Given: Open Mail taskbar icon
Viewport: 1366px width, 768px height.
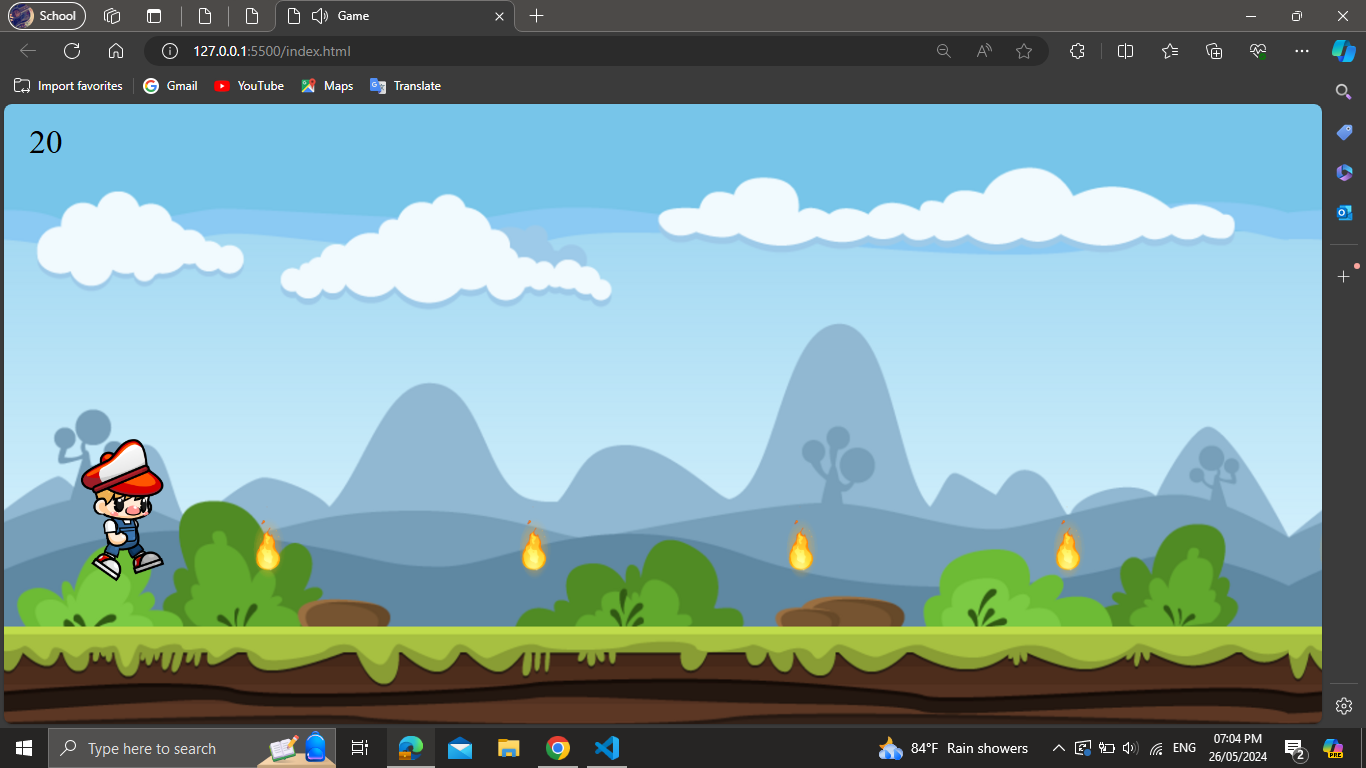Looking at the screenshot, I should 460,748.
